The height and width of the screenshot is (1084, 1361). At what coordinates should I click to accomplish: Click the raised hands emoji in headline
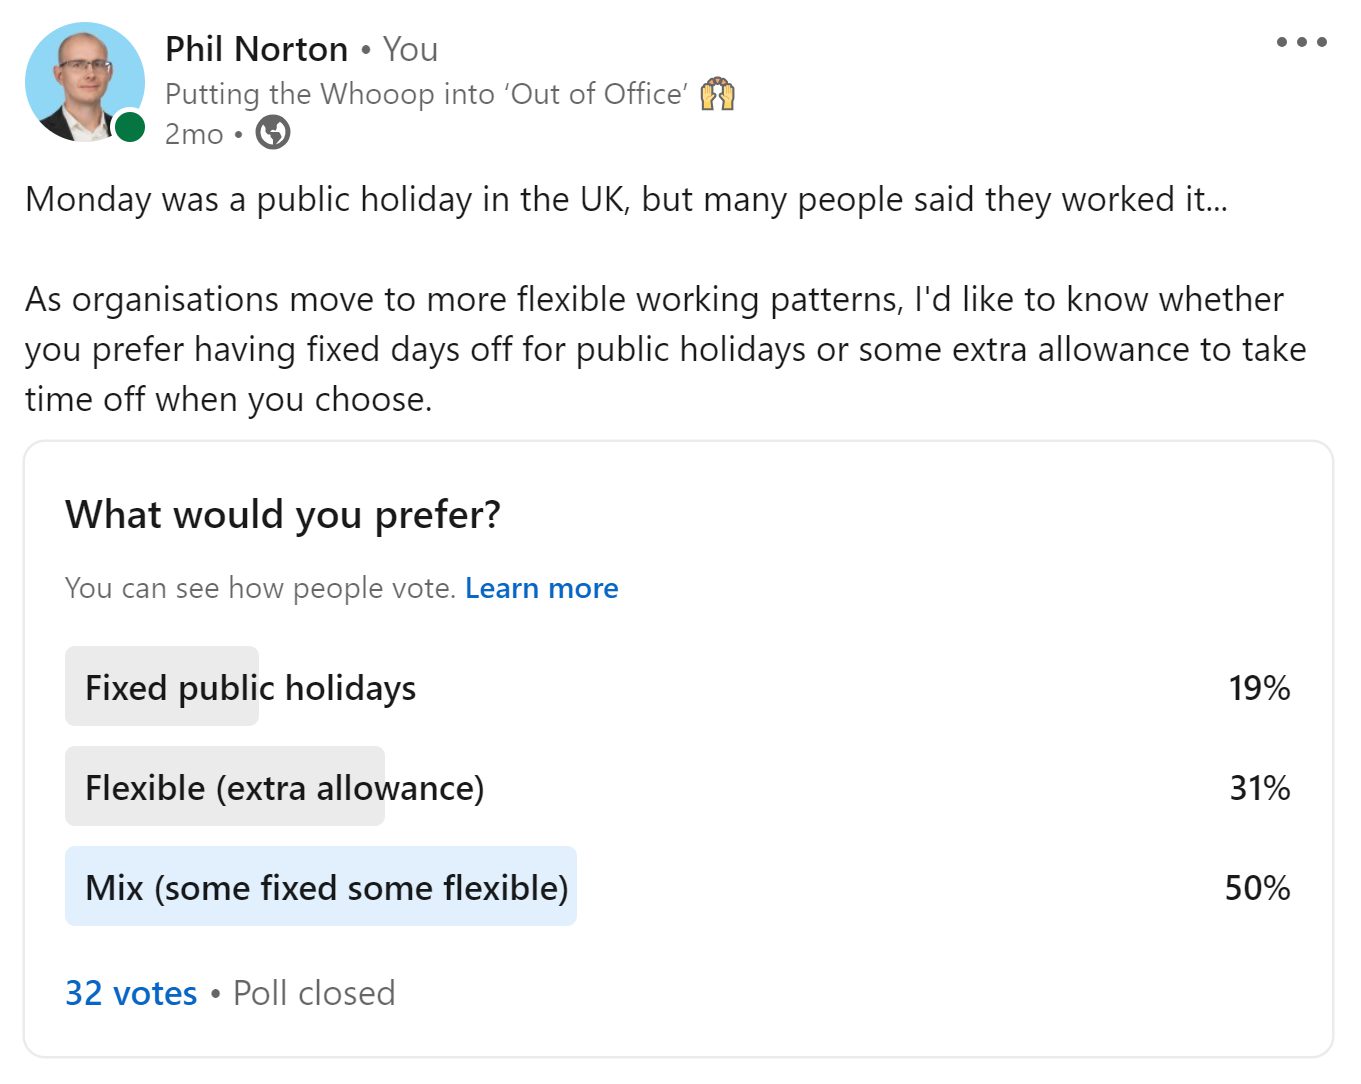click(717, 94)
